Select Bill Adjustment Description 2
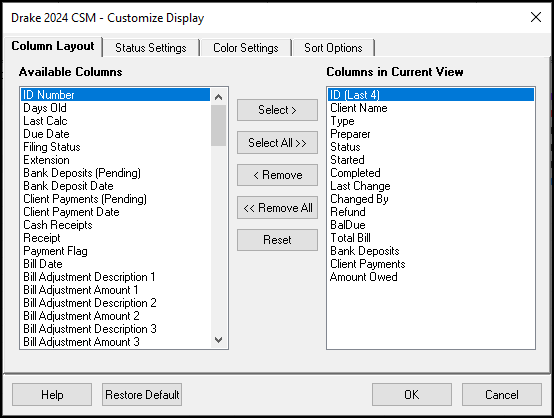This screenshot has width=554, height=418. [x=115, y=303]
